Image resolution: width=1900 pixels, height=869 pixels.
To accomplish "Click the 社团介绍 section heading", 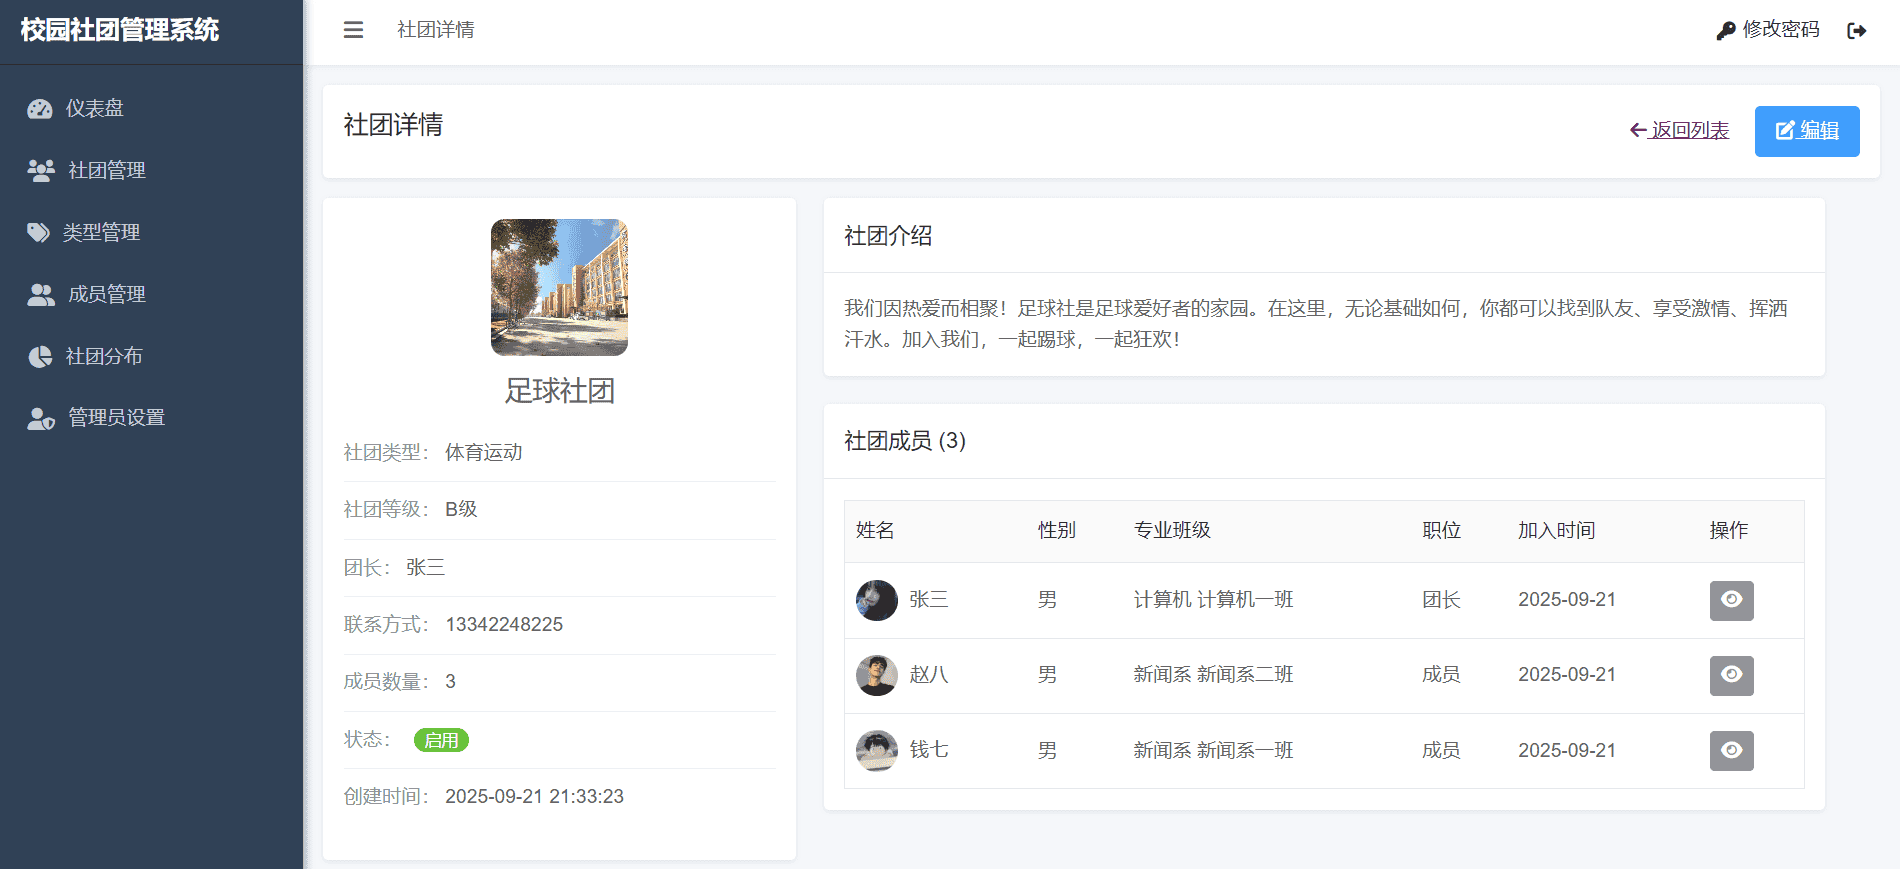I will click(888, 236).
